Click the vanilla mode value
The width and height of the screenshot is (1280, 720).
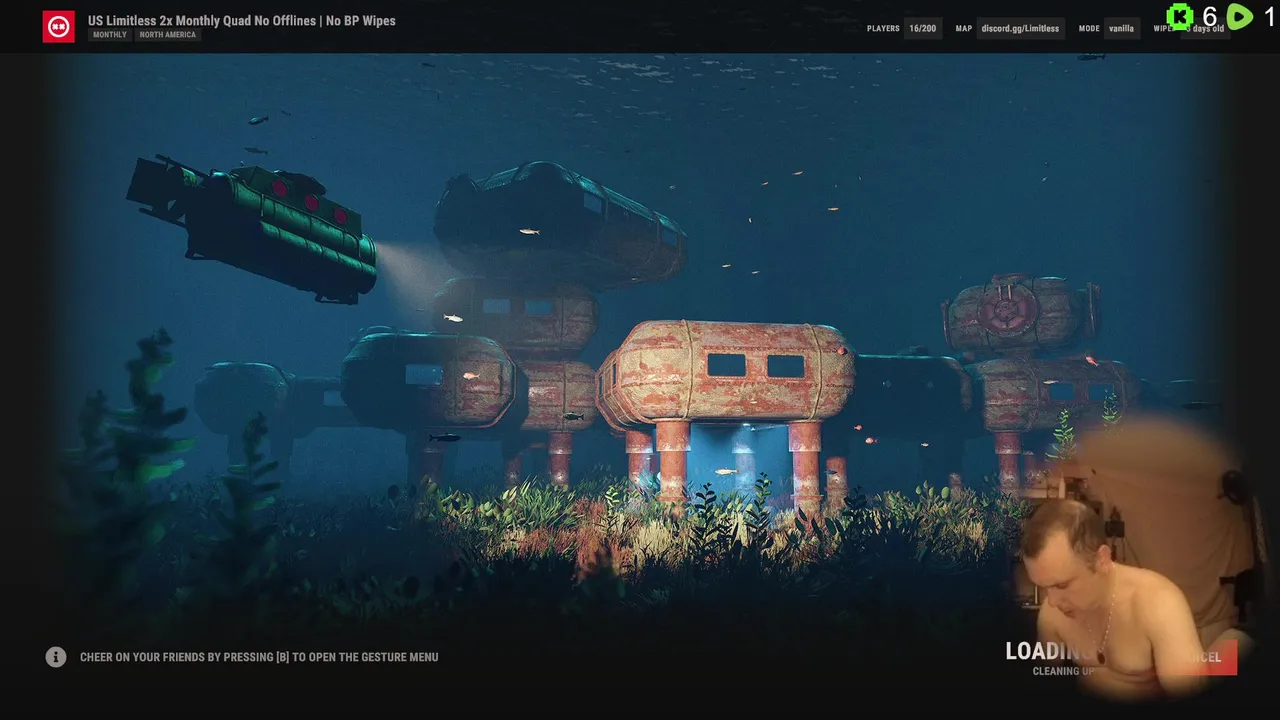pos(1121,28)
